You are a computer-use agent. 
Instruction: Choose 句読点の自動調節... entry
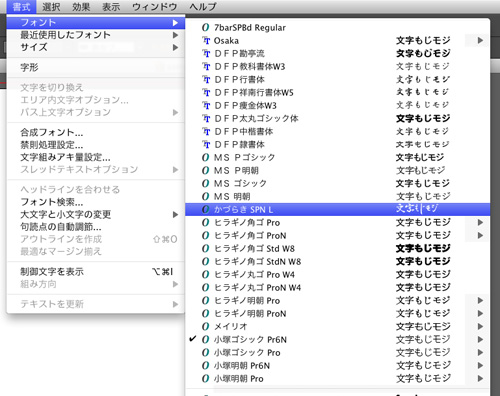[96, 227]
